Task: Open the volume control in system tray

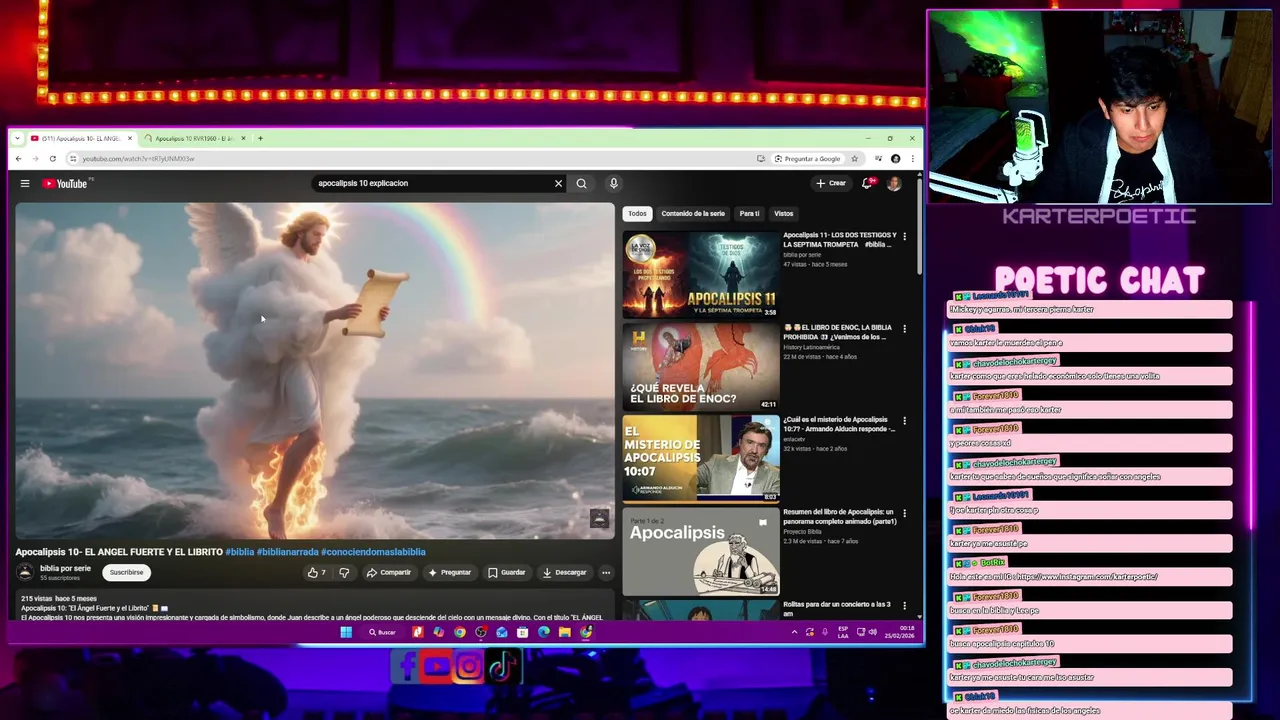Action: point(873,632)
